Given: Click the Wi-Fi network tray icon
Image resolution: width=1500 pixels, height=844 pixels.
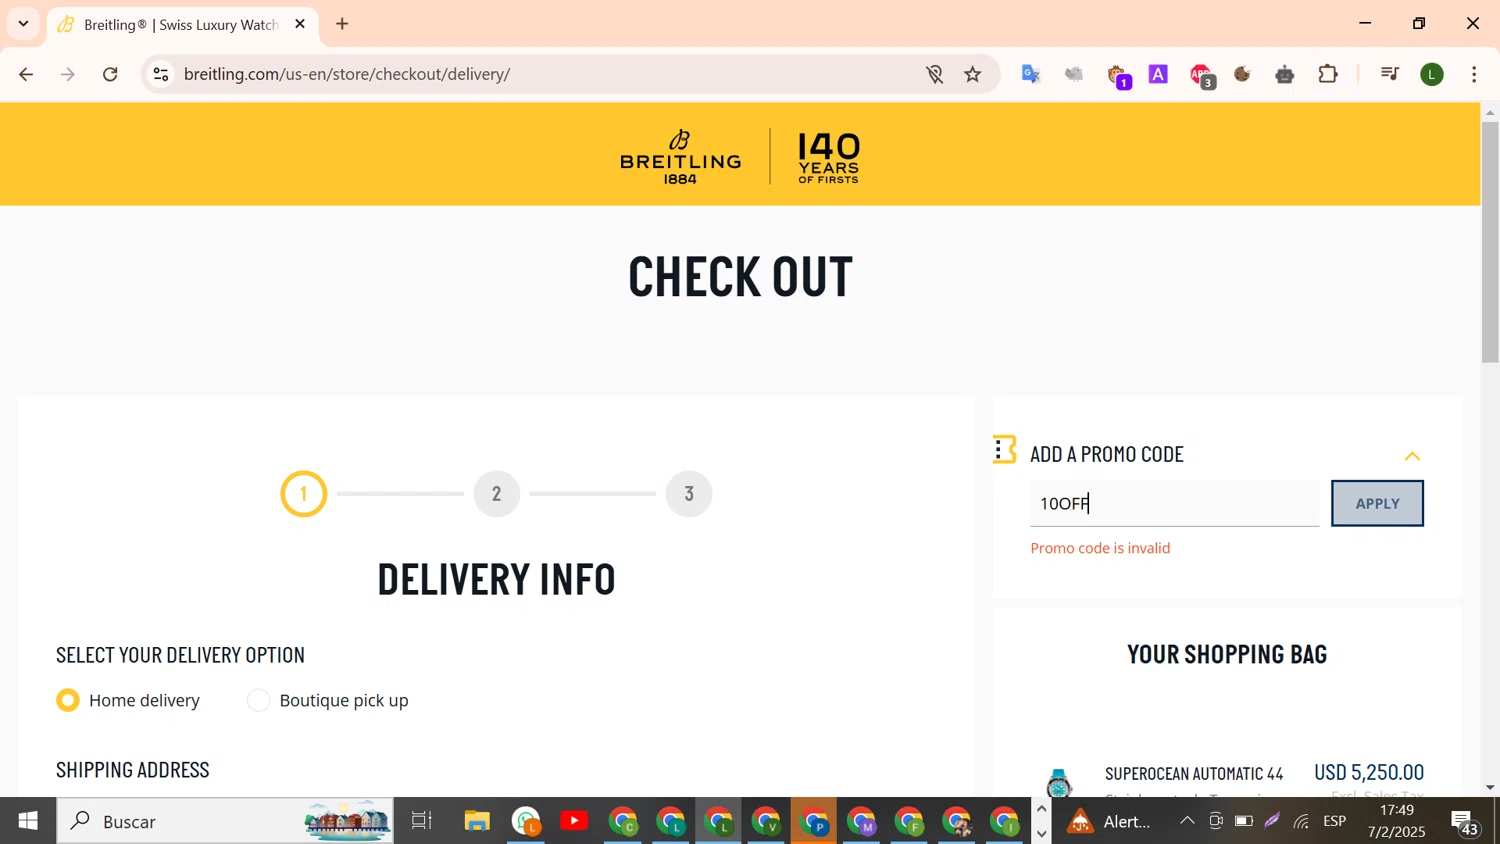Looking at the screenshot, I should click(x=1301, y=821).
